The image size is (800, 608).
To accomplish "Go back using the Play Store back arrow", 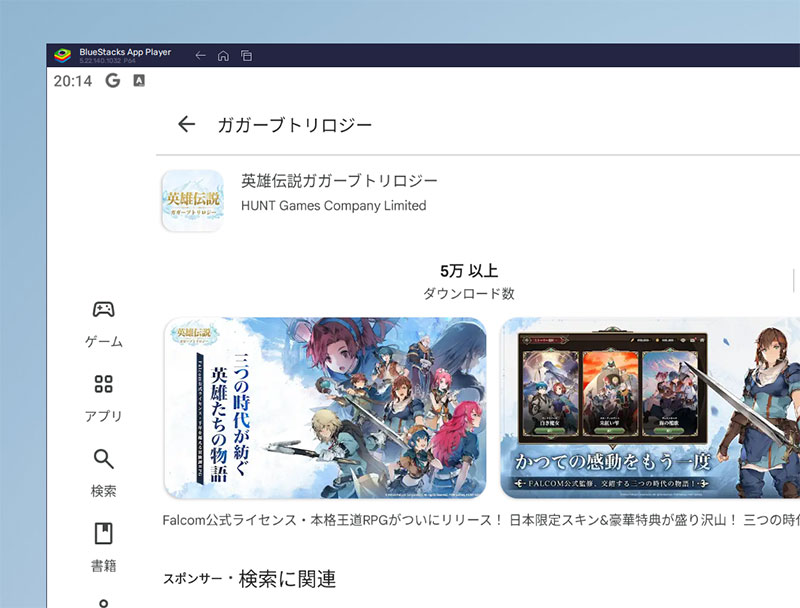I will (x=186, y=124).
